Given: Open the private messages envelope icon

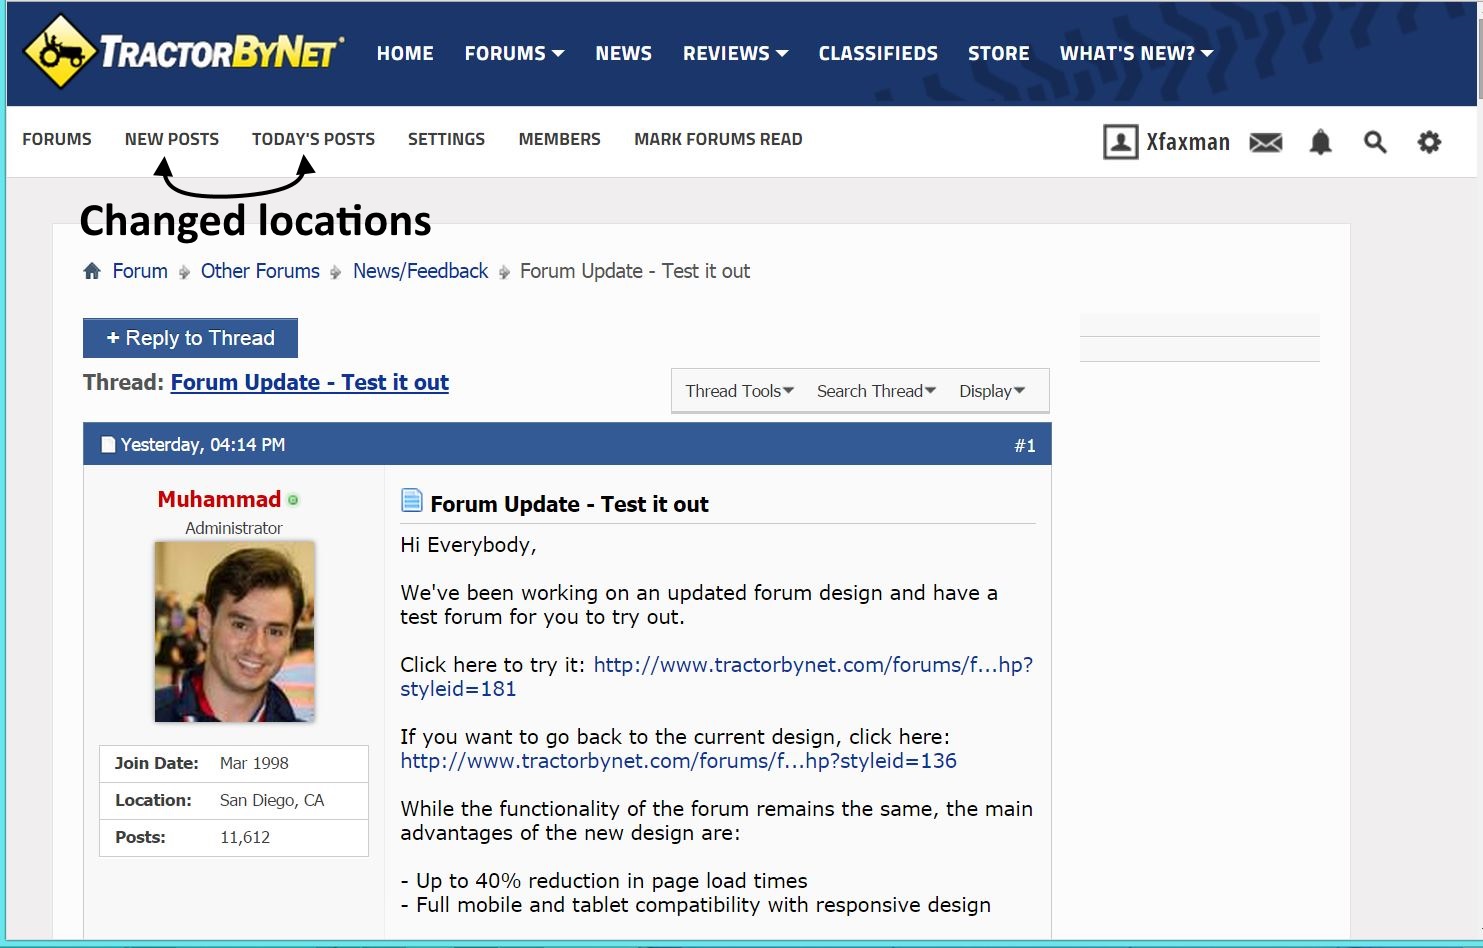Looking at the screenshot, I should 1265,143.
